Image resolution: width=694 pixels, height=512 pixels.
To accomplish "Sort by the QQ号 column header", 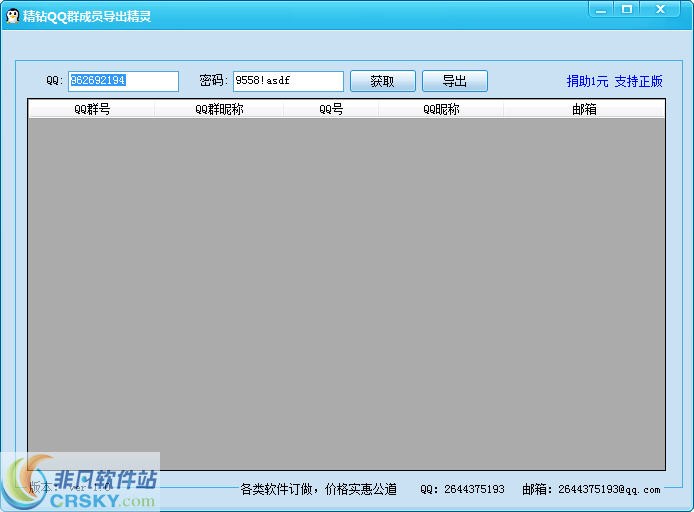I will pyautogui.click(x=331, y=109).
